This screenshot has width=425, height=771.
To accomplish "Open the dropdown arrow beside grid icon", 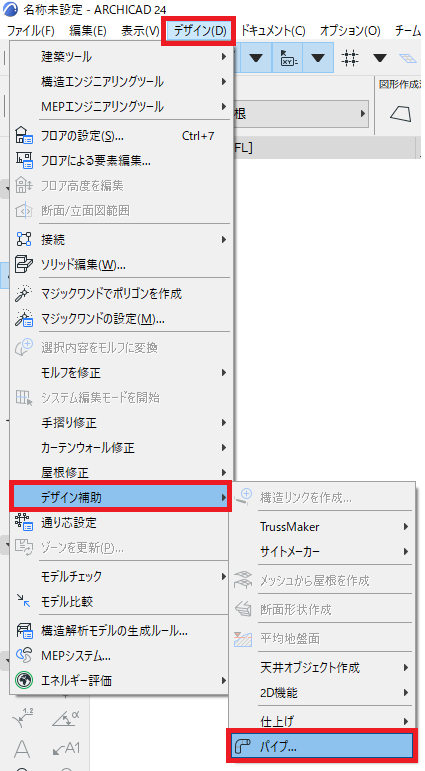I will (x=379, y=58).
